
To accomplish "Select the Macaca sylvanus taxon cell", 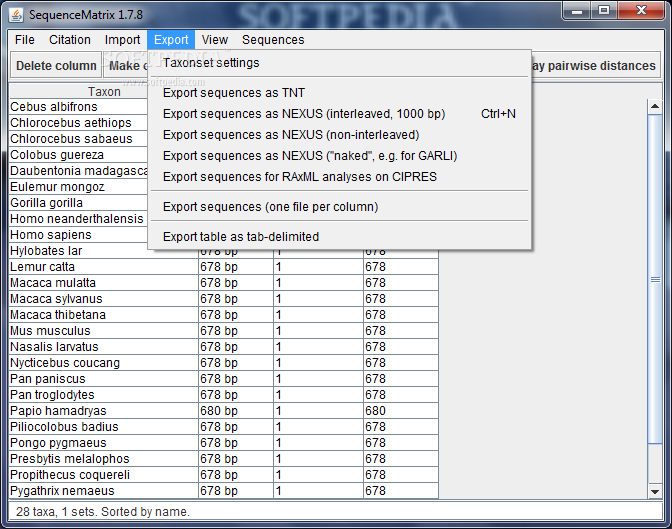I will (104, 299).
